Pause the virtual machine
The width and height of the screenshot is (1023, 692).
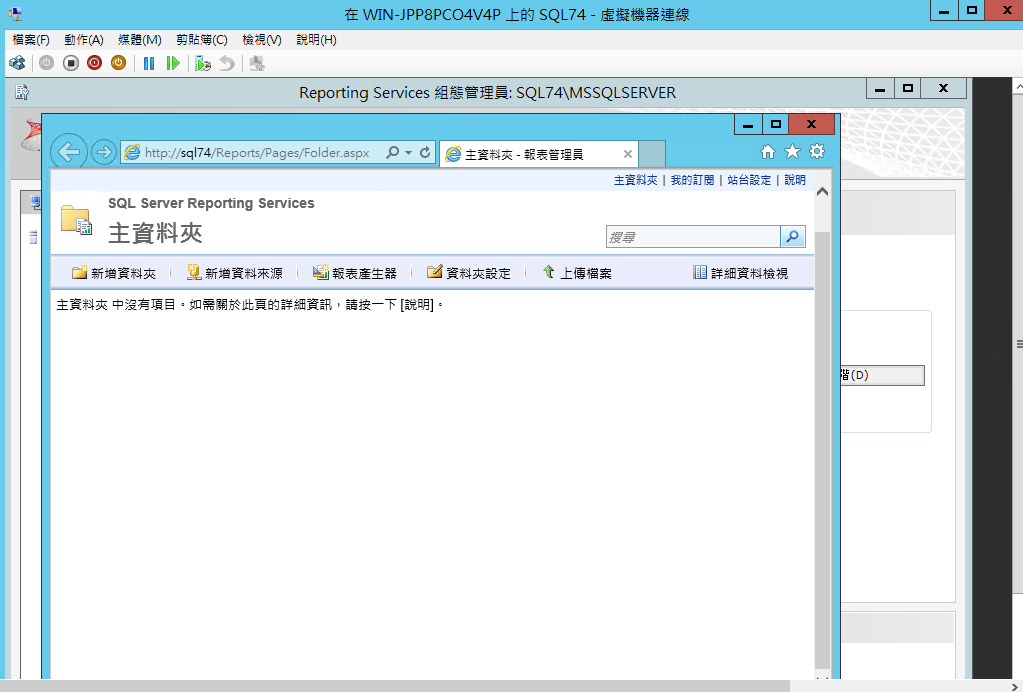(149, 63)
